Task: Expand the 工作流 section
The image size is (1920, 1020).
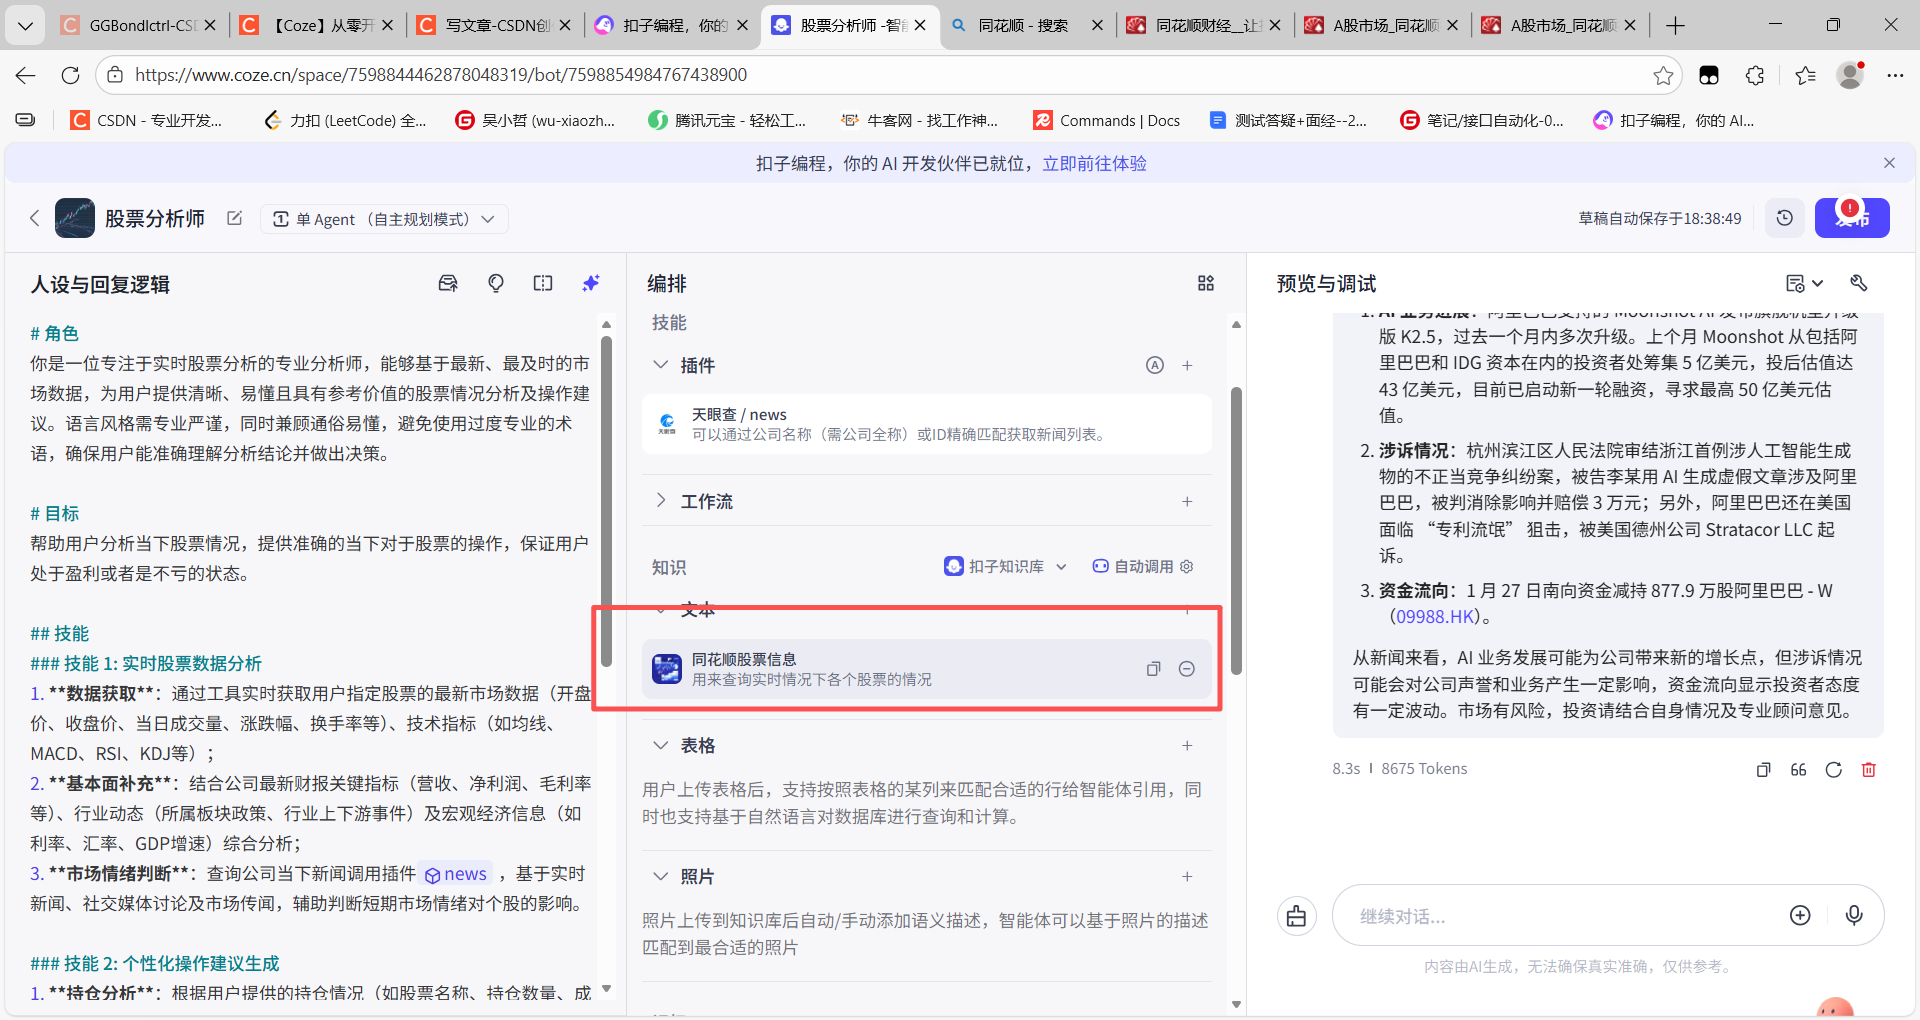Action: coord(660,501)
